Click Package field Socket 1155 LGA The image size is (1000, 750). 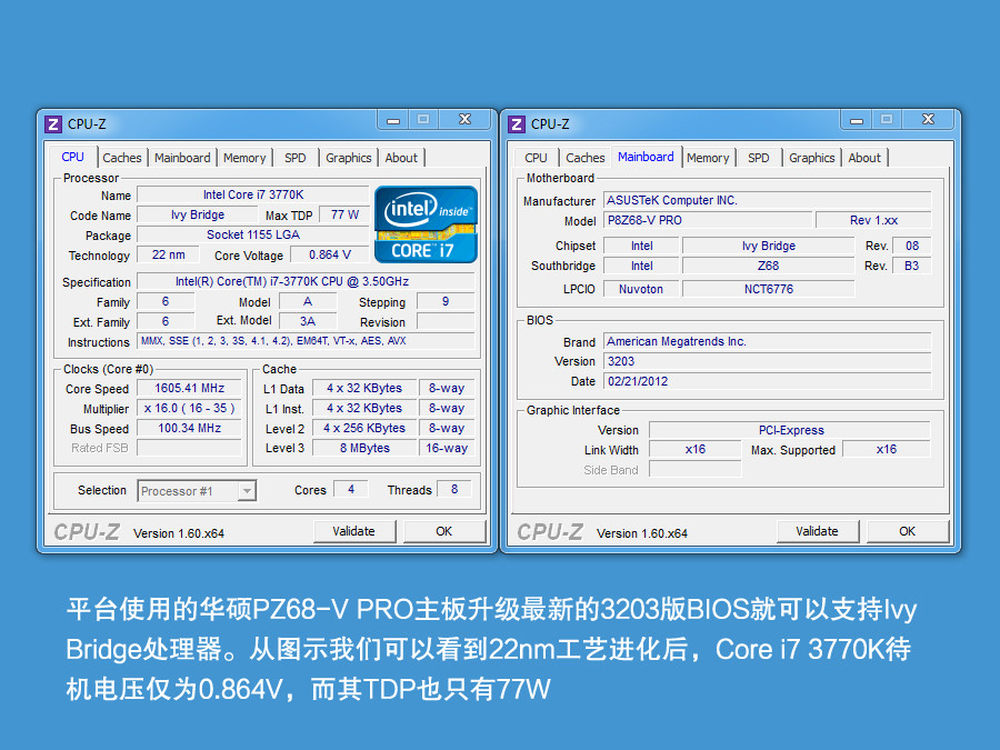pyautogui.click(x=253, y=235)
